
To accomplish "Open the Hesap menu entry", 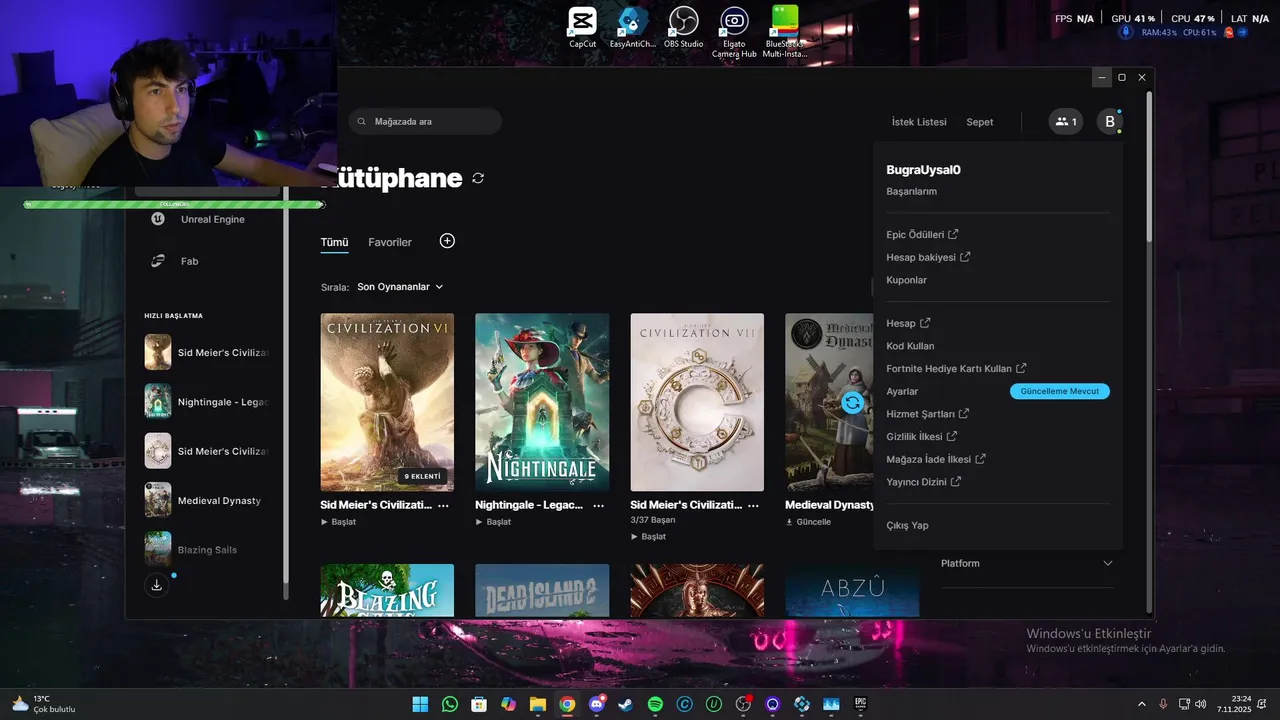I will click(908, 323).
